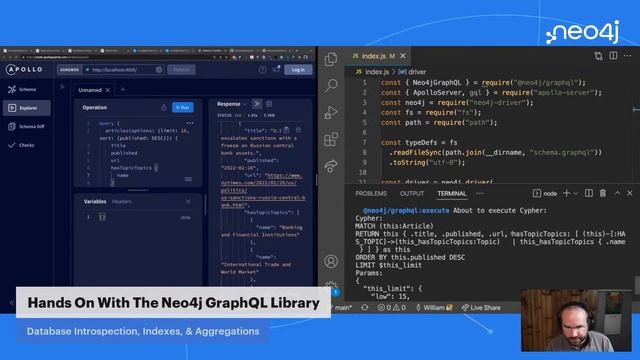Kill terminal with trash icon
The width and height of the screenshot is (640, 360).
(603, 193)
